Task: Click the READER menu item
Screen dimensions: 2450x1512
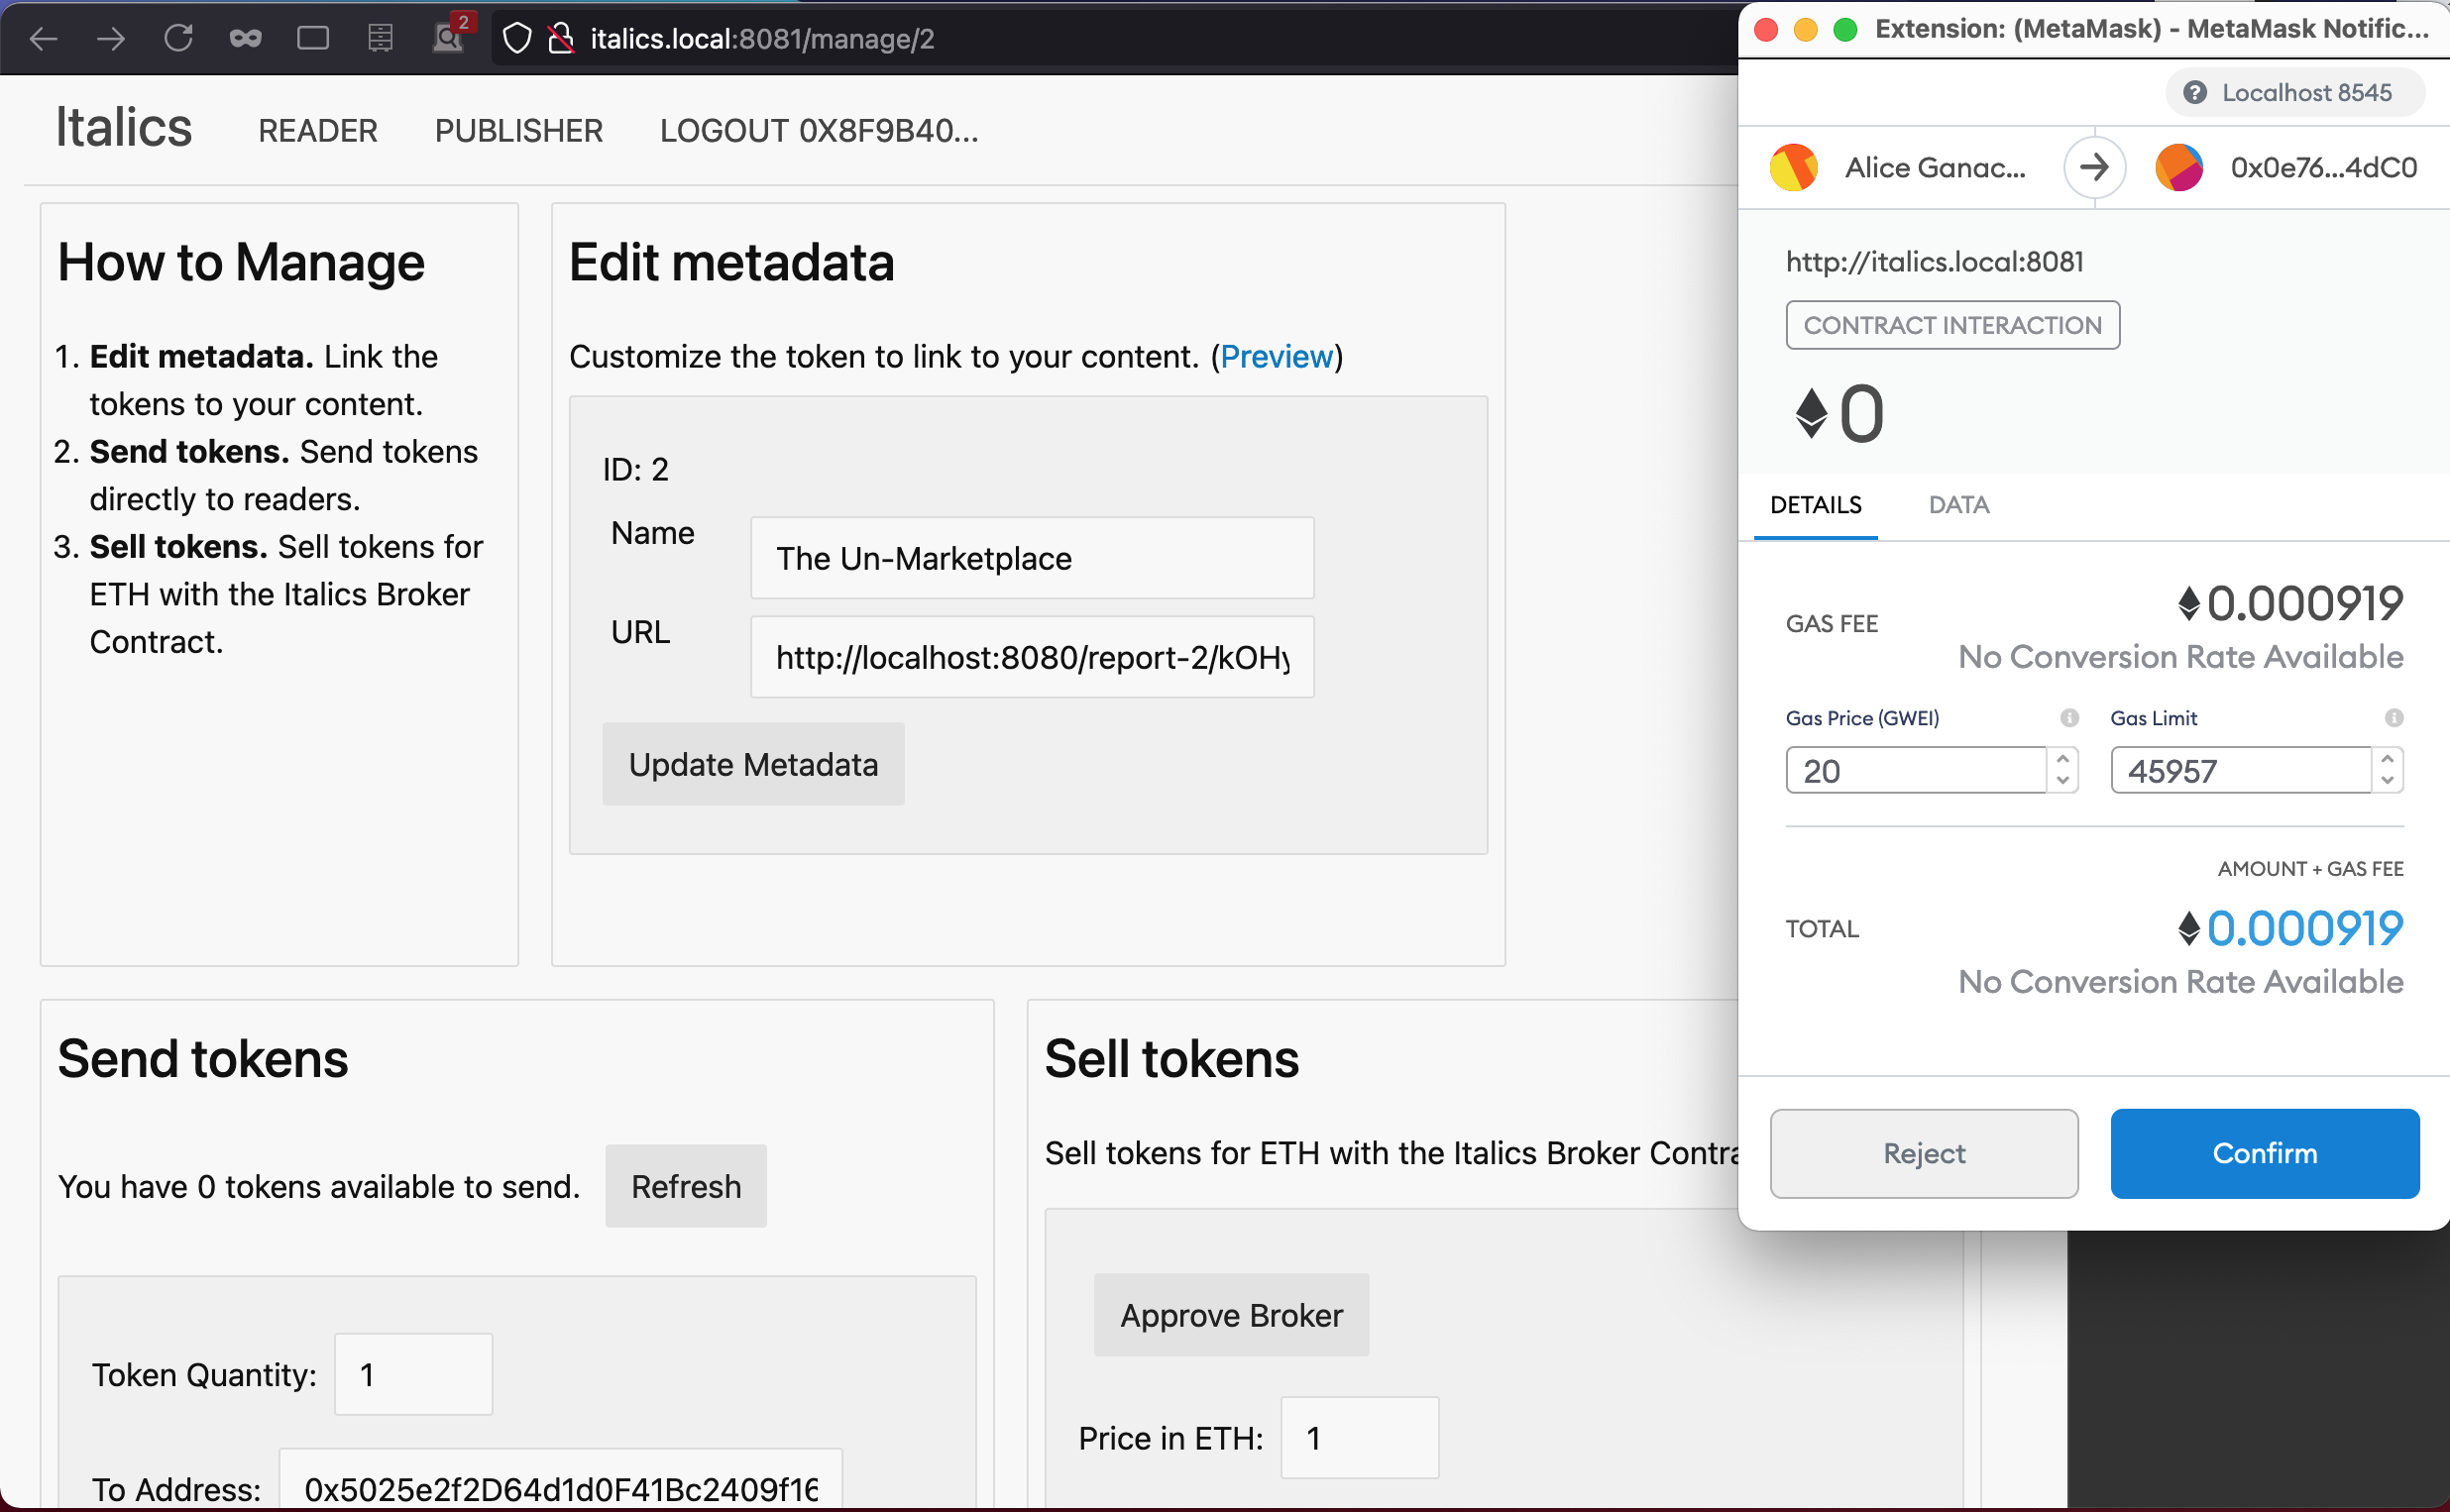Action: 317,131
